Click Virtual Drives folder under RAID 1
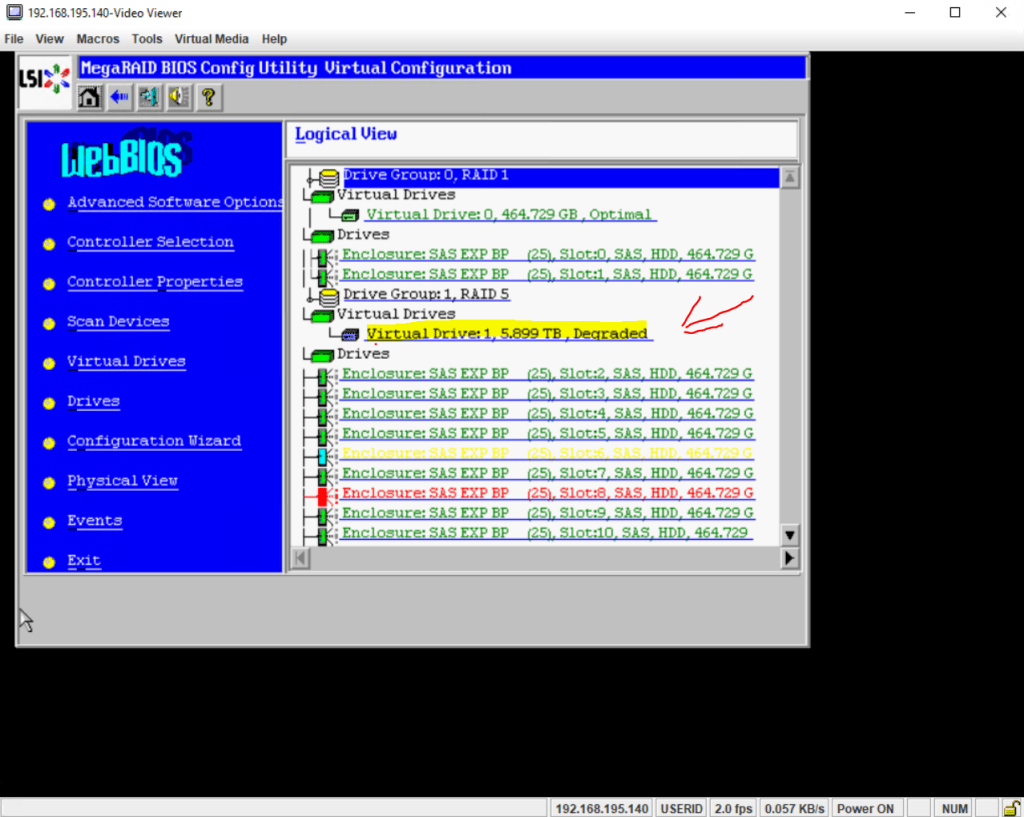 pos(322,196)
